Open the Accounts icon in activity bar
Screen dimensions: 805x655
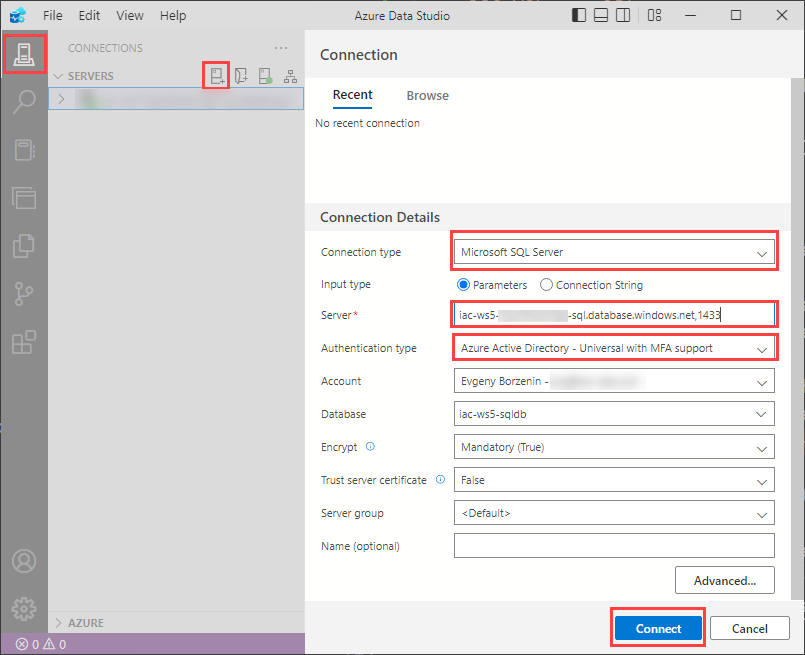click(24, 561)
